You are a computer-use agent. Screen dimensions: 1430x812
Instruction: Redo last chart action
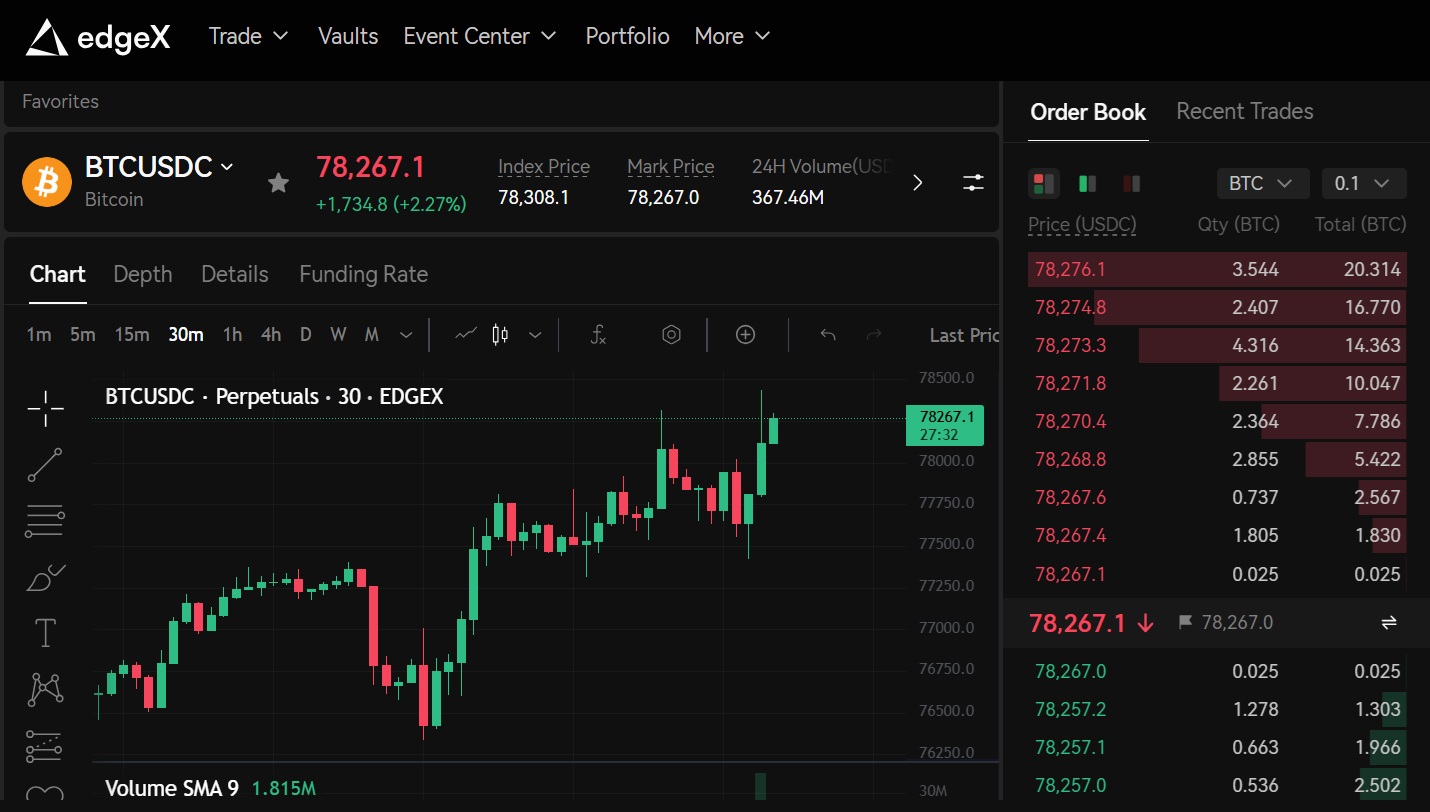[x=874, y=335]
